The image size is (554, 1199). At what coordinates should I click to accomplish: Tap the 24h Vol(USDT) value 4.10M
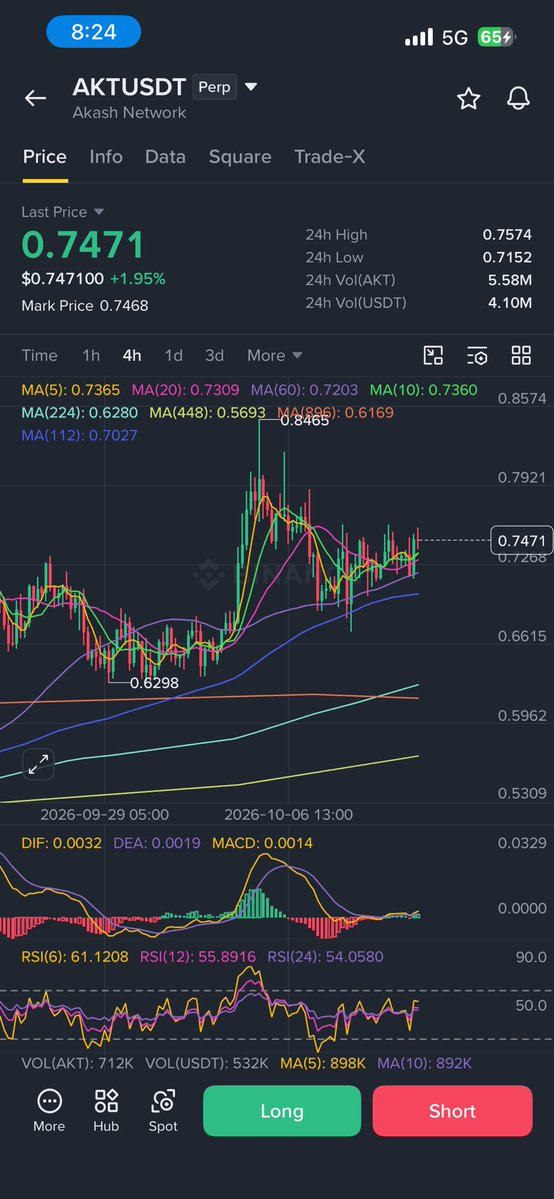pos(510,303)
